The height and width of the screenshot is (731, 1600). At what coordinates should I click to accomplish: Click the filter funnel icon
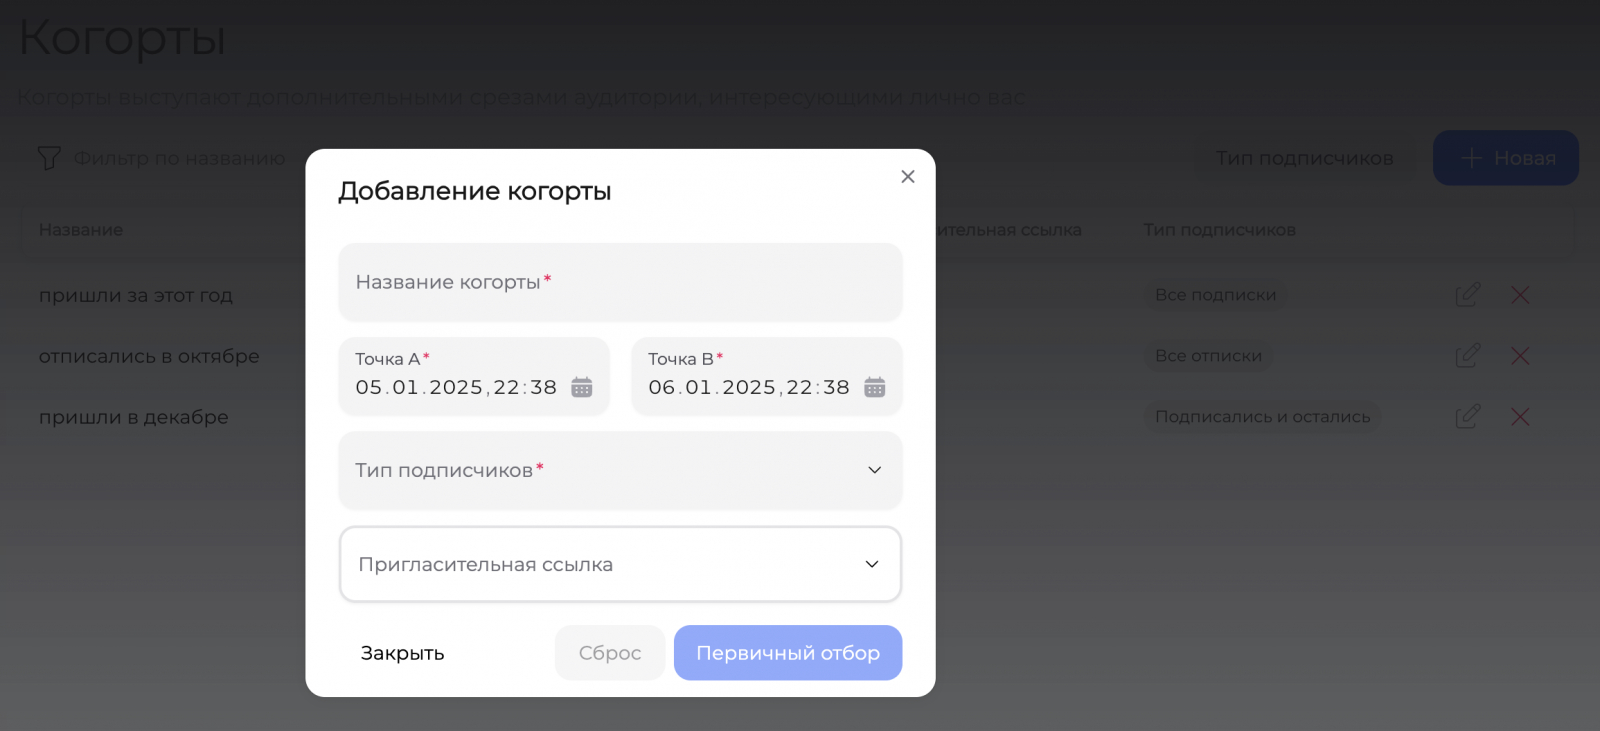(49, 158)
